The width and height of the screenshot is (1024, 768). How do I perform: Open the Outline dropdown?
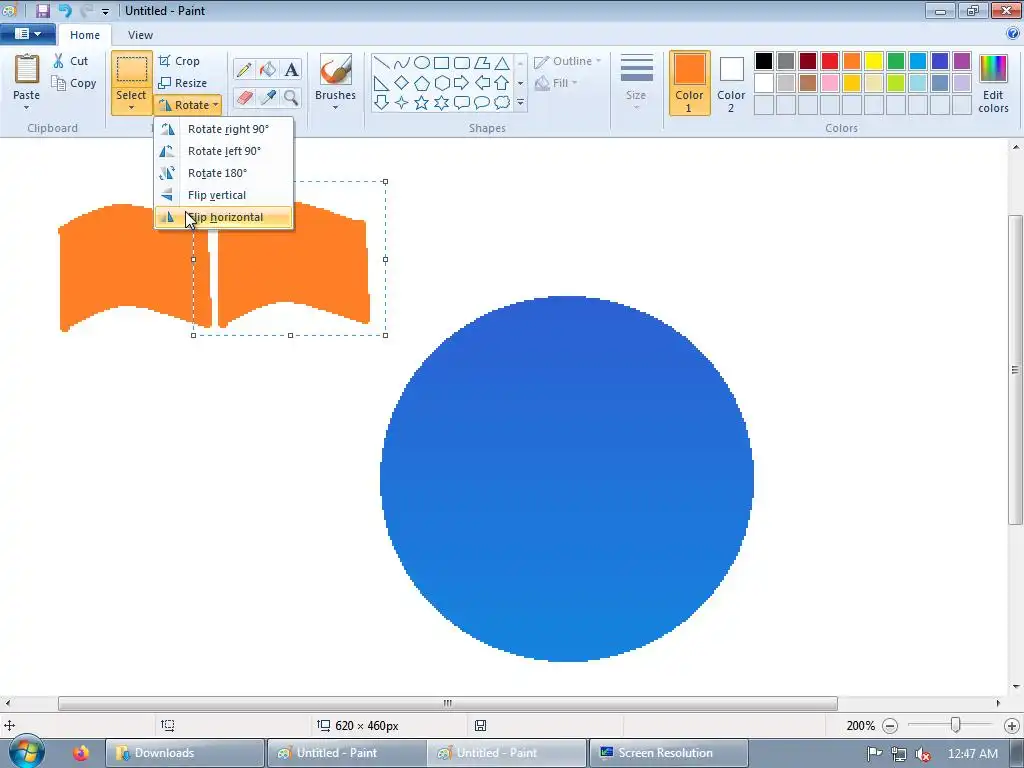(568, 61)
